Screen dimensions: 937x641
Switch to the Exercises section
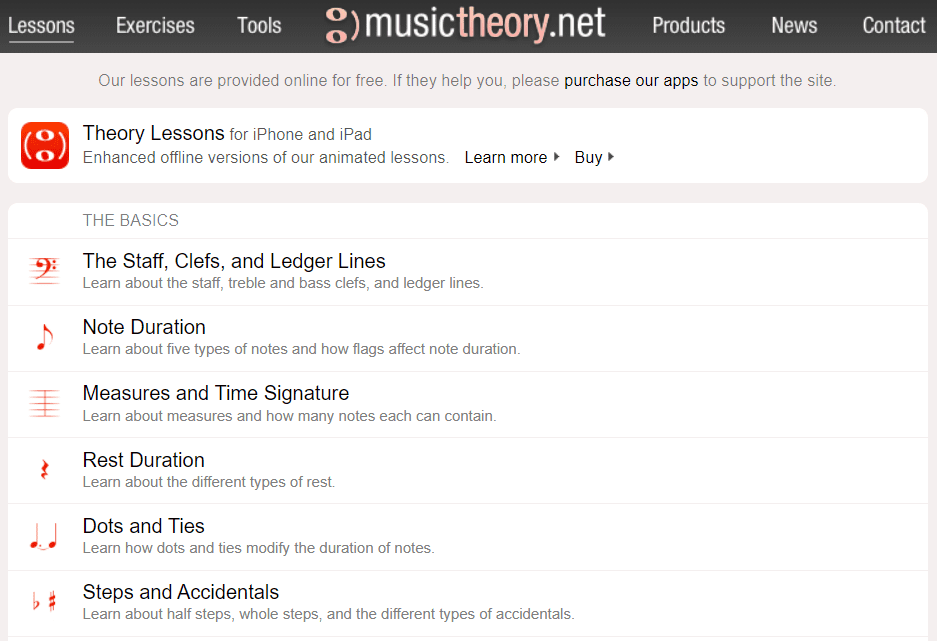click(x=154, y=26)
